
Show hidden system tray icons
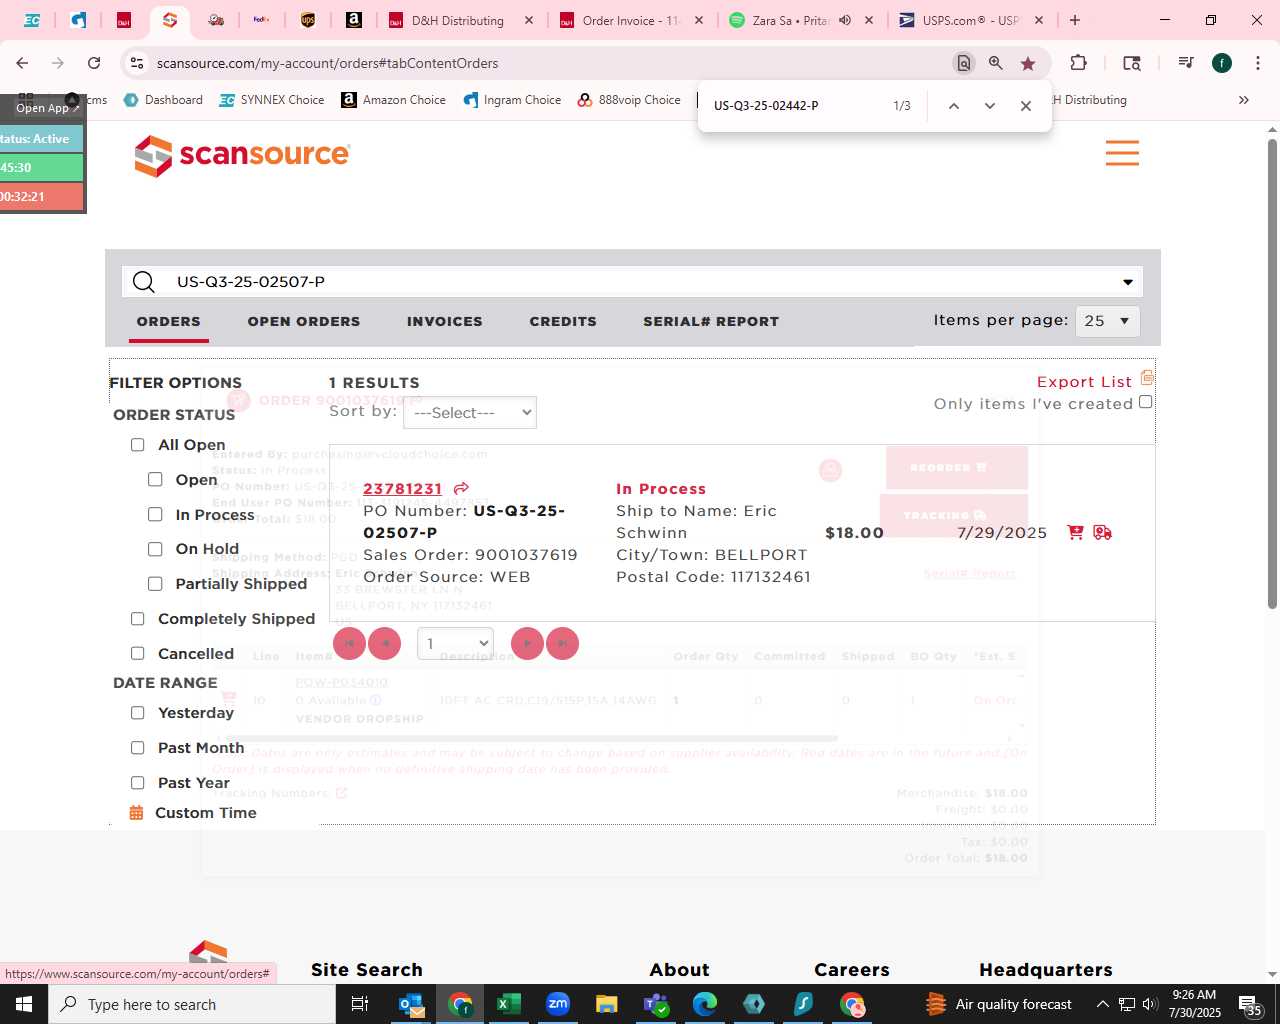click(1102, 1004)
